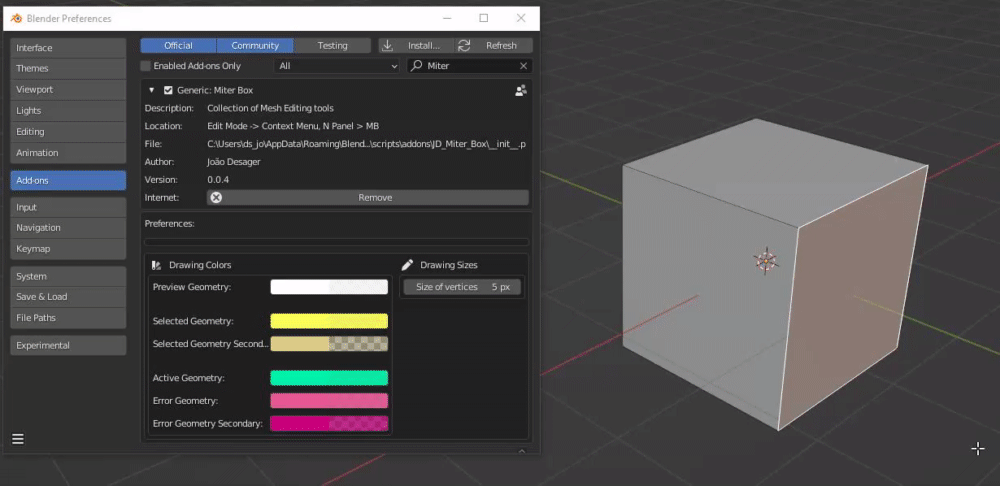This screenshot has width=1000, height=486.
Task: Click the author name João Desager
Action: 233,162
